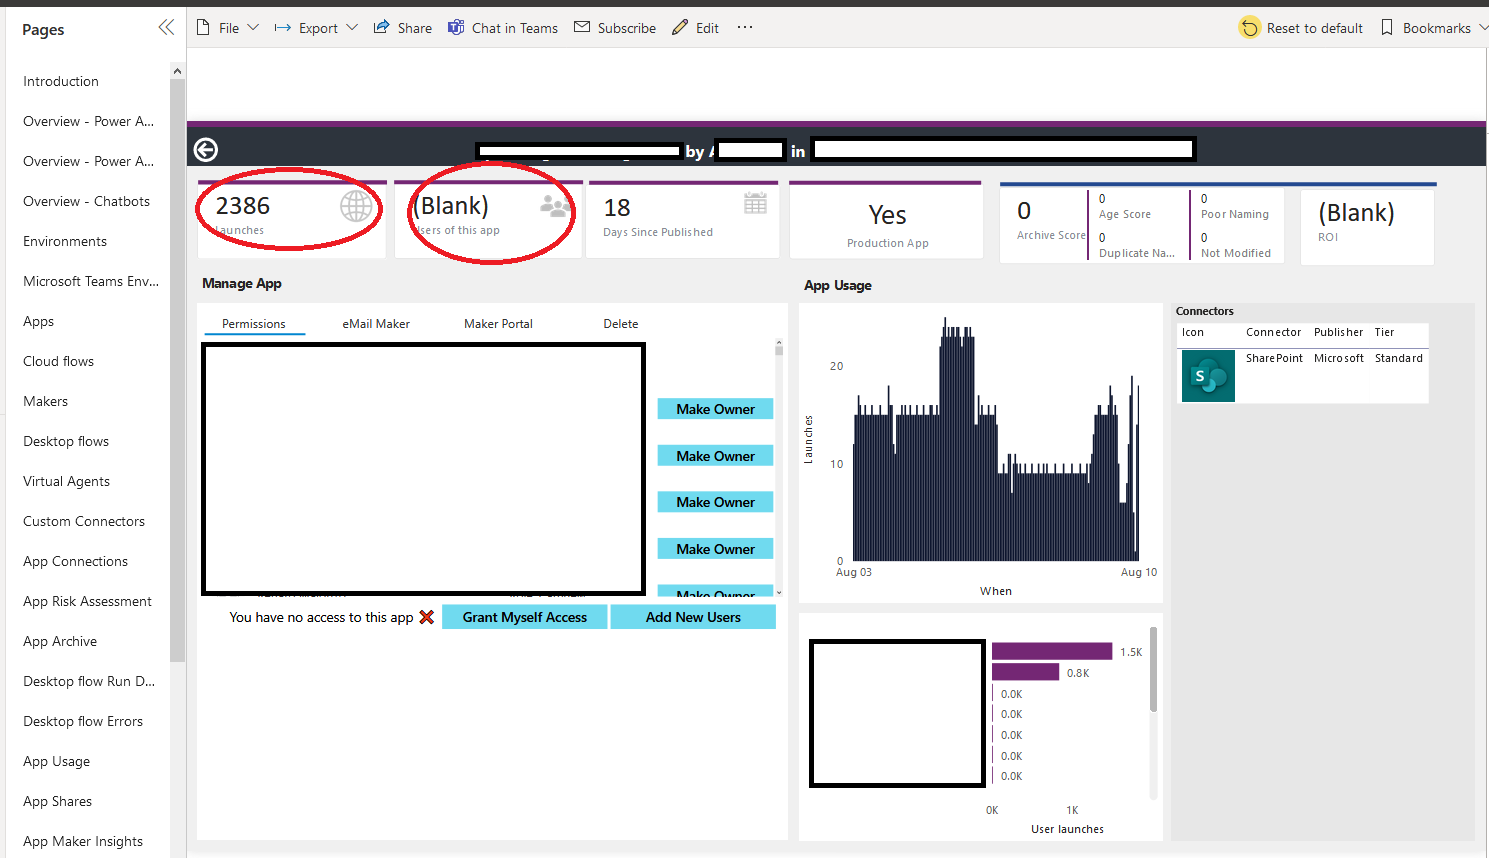Click the calendar icon on Days Since Published card
This screenshot has width=1489, height=858.
coord(757,201)
